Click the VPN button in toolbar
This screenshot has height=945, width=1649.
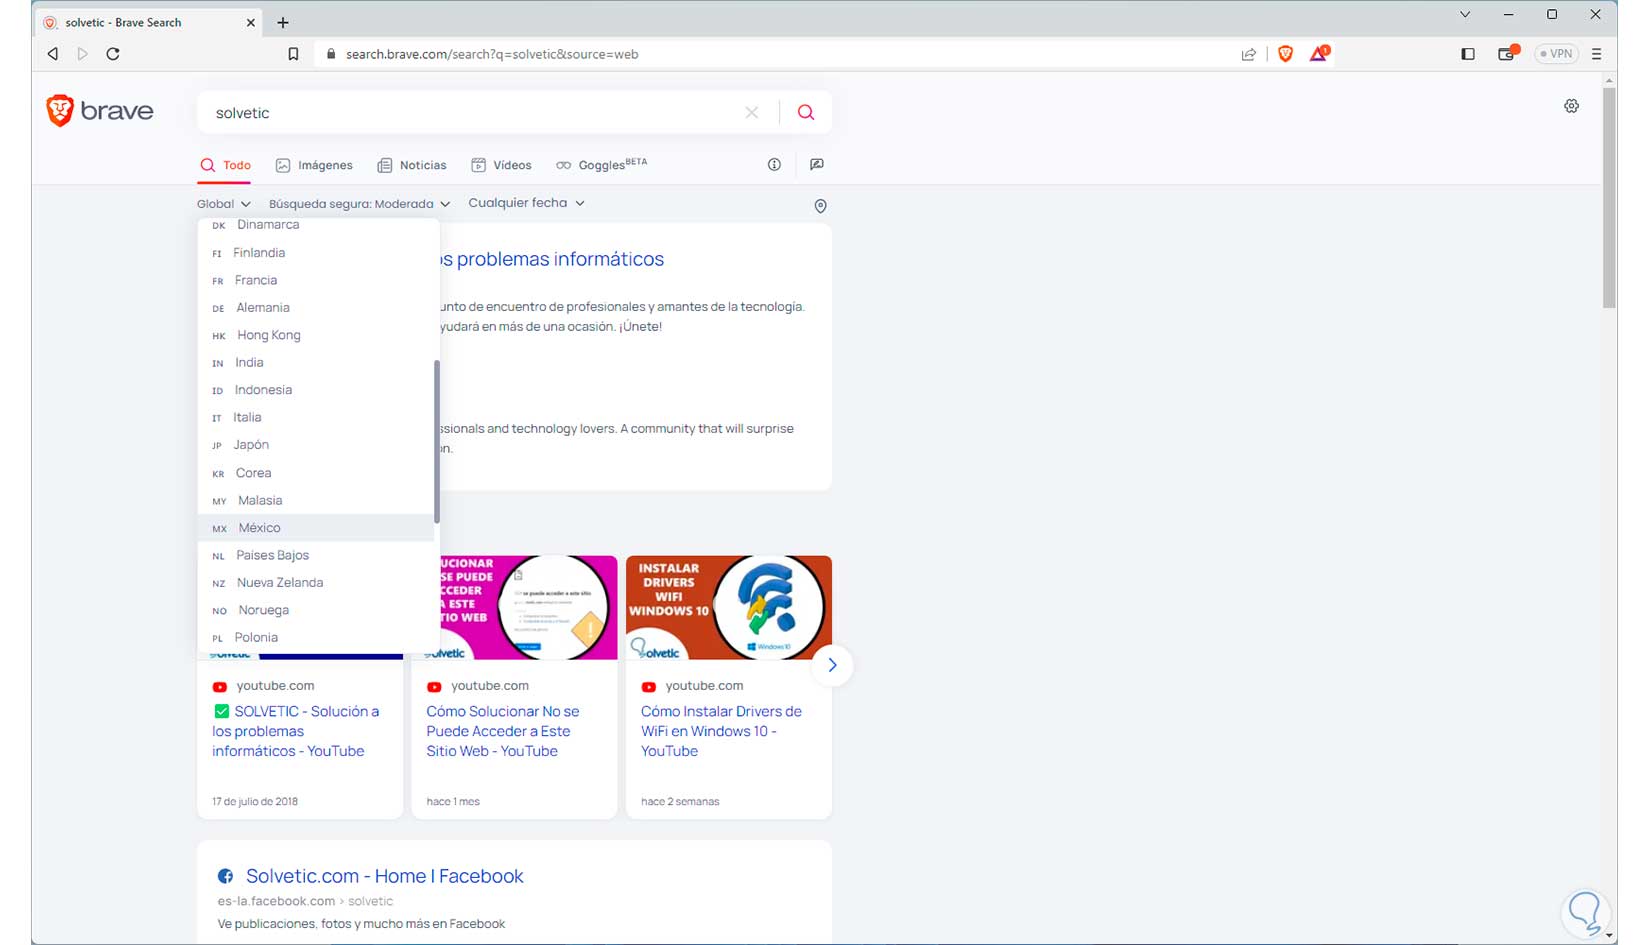[1556, 54]
